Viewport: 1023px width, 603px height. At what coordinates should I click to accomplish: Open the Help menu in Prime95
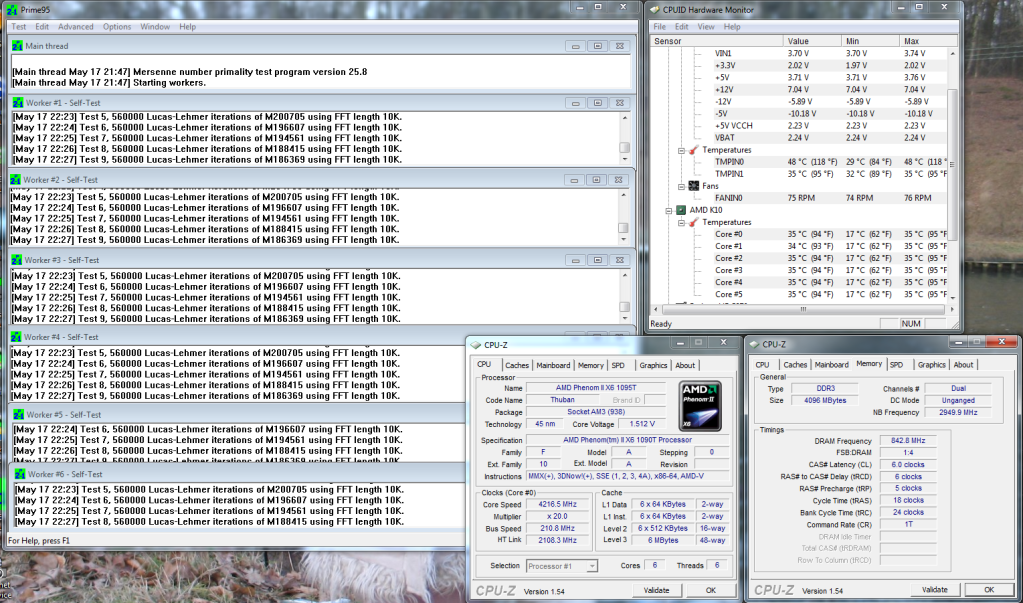coord(187,27)
